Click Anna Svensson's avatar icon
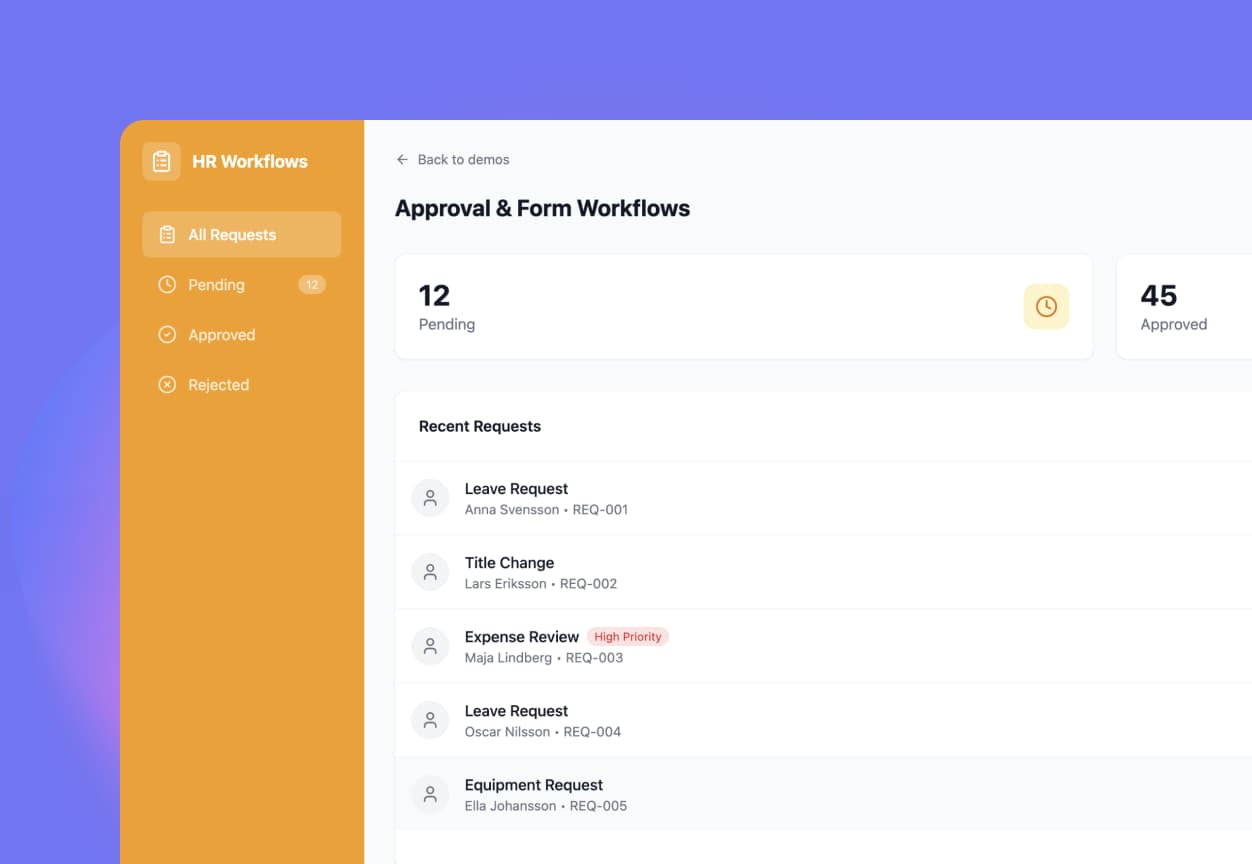The image size is (1252, 864). point(430,497)
